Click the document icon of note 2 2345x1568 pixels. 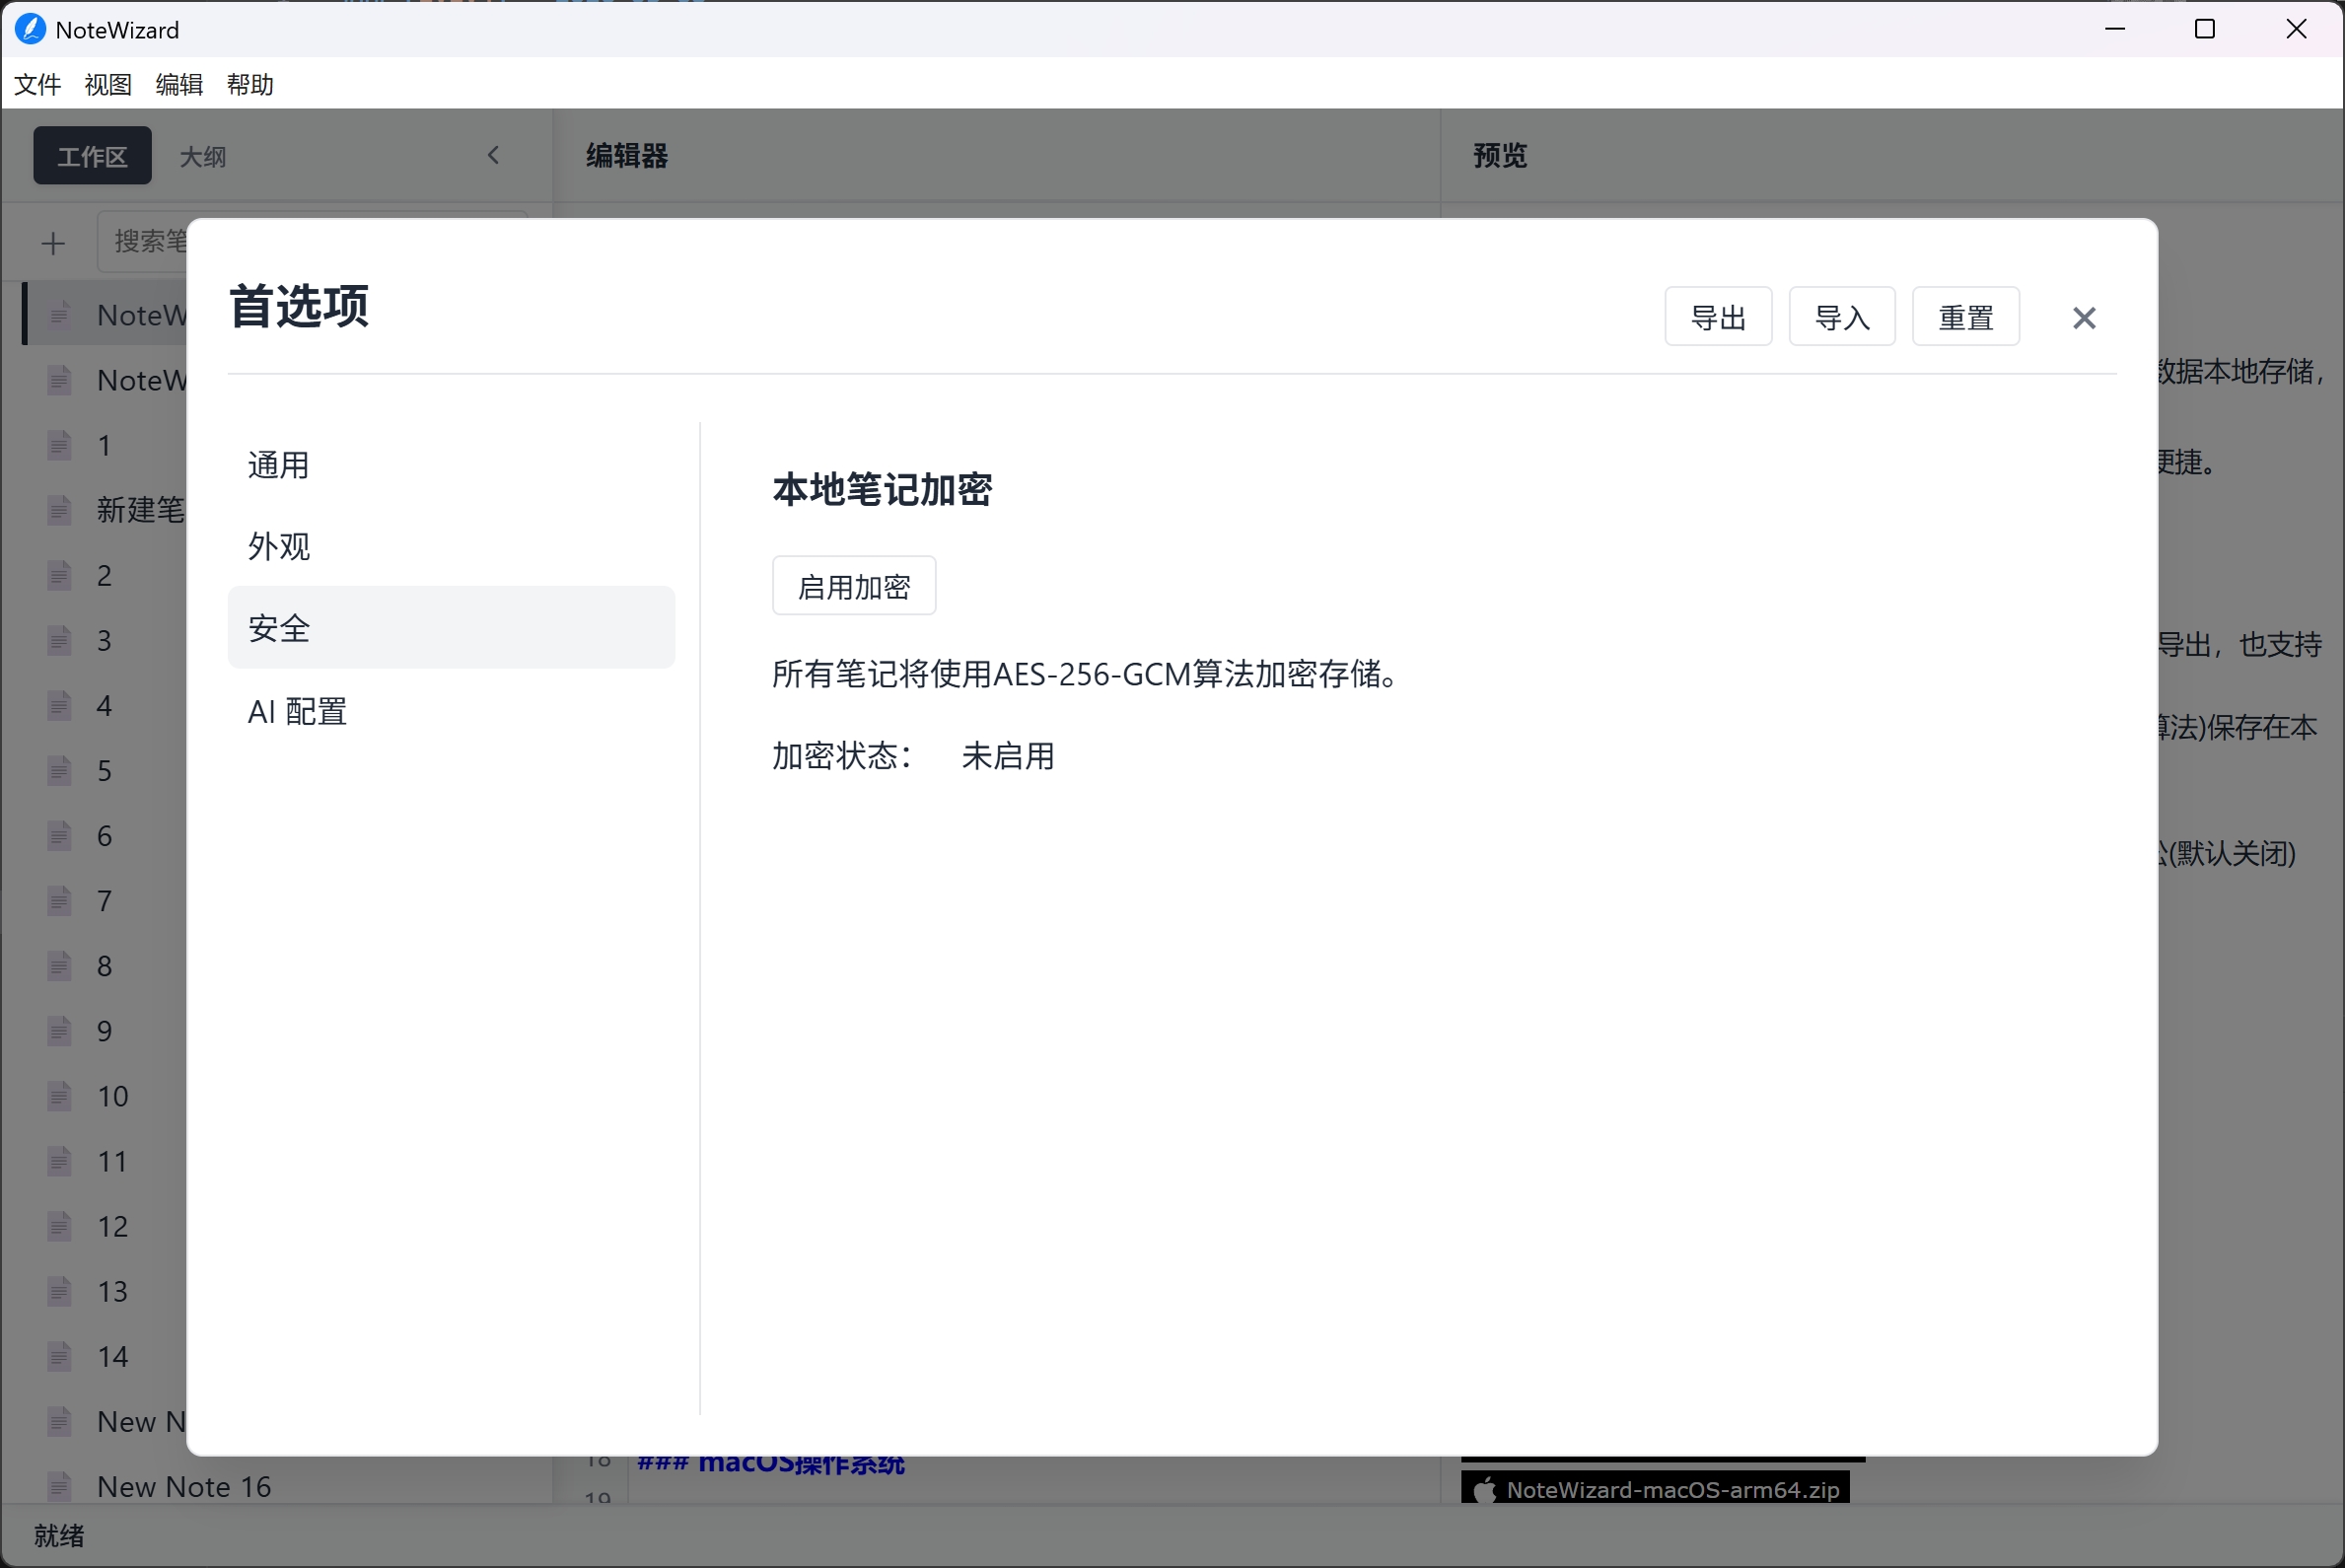click(59, 575)
